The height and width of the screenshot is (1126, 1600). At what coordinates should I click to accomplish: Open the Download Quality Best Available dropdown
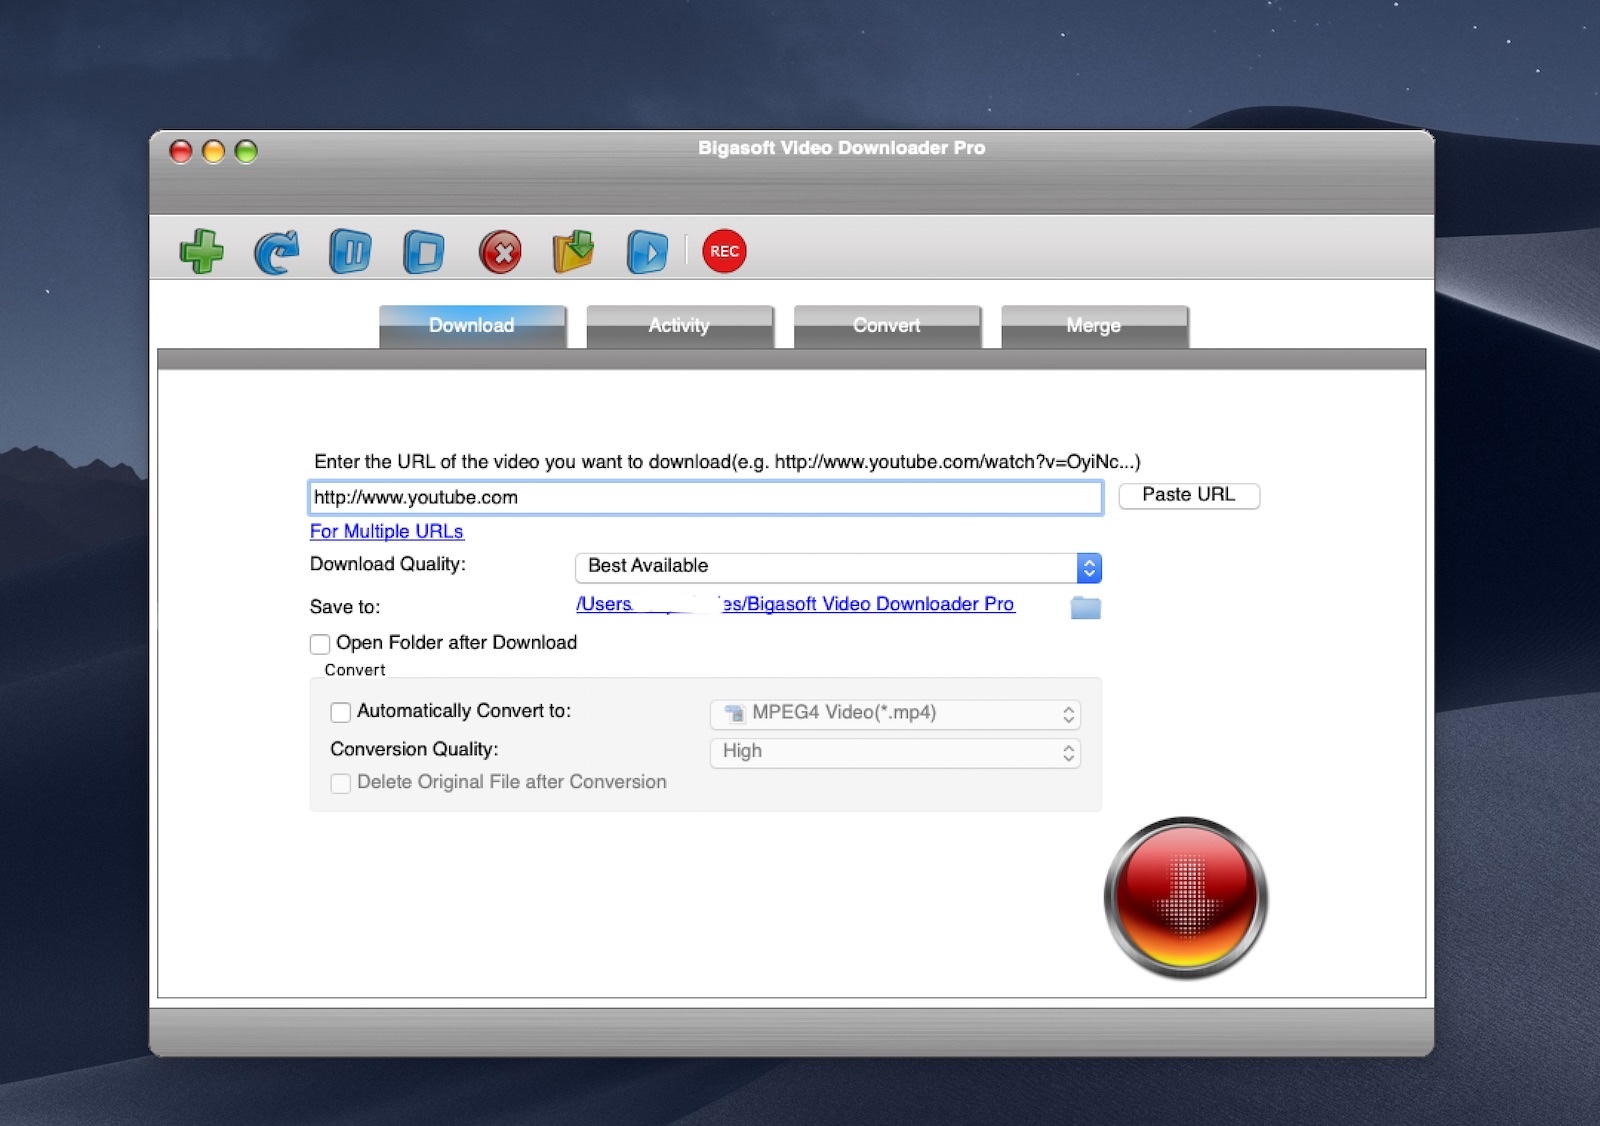838,567
